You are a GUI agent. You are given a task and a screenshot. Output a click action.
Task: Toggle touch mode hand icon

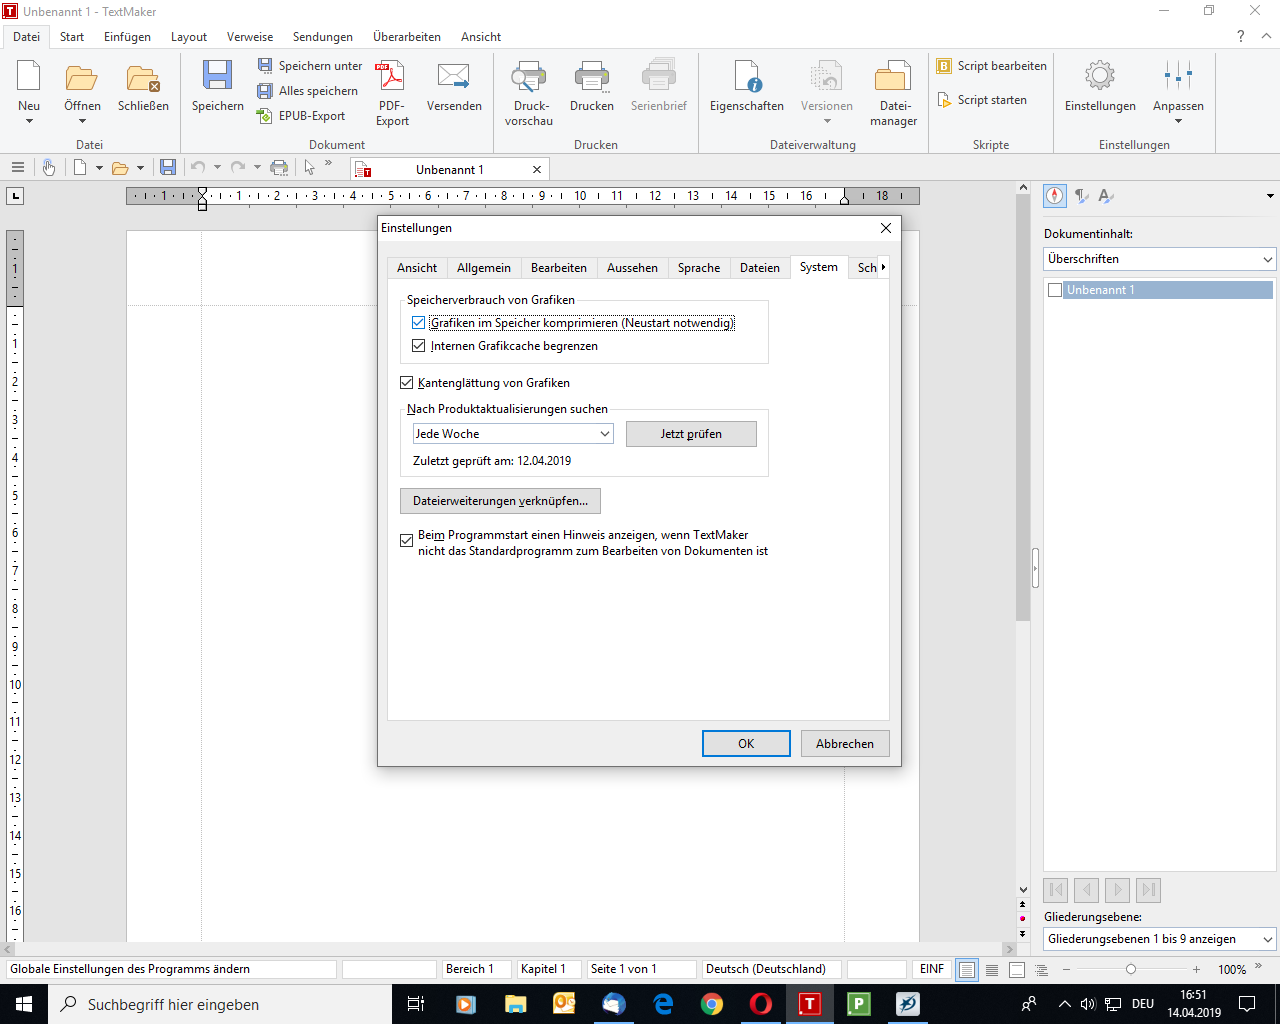click(48, 167)
